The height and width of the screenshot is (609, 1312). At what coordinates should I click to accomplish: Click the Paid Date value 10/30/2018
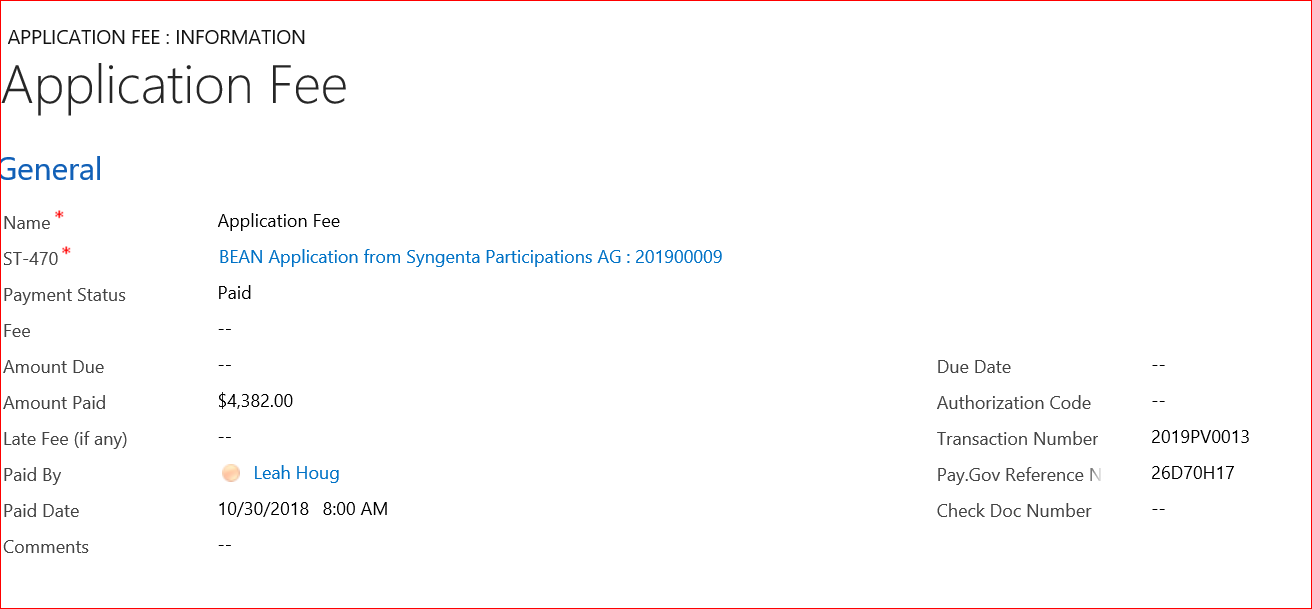264,509
